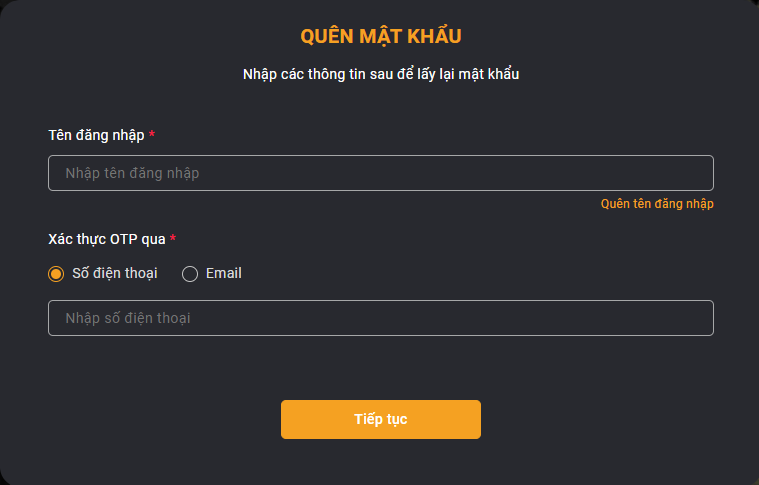Select the Email radio button
759x485 pixels.
[x=190, y=274]
